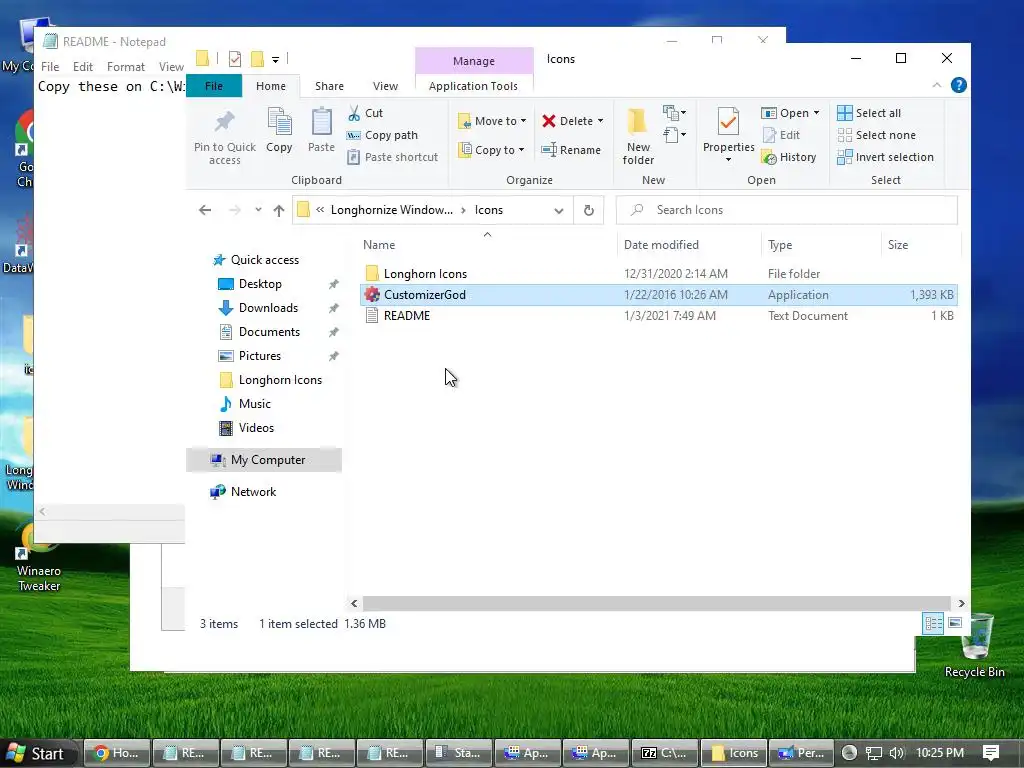Open the File tab in Explorer
This screenshot has height=768, width=1024.
214,86
